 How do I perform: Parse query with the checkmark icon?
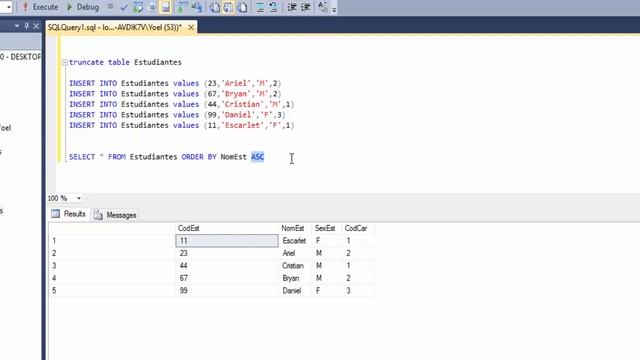click(x=124, y=7)
